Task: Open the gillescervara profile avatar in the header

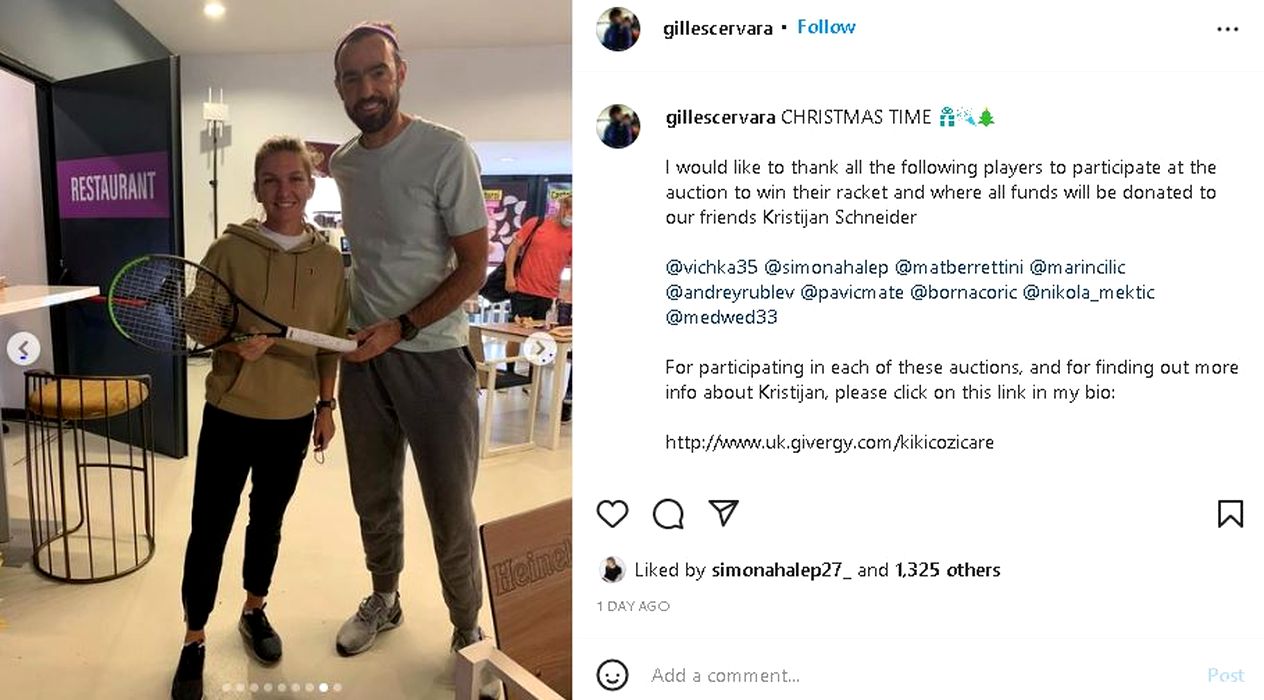Action: [x=618, y=29]
